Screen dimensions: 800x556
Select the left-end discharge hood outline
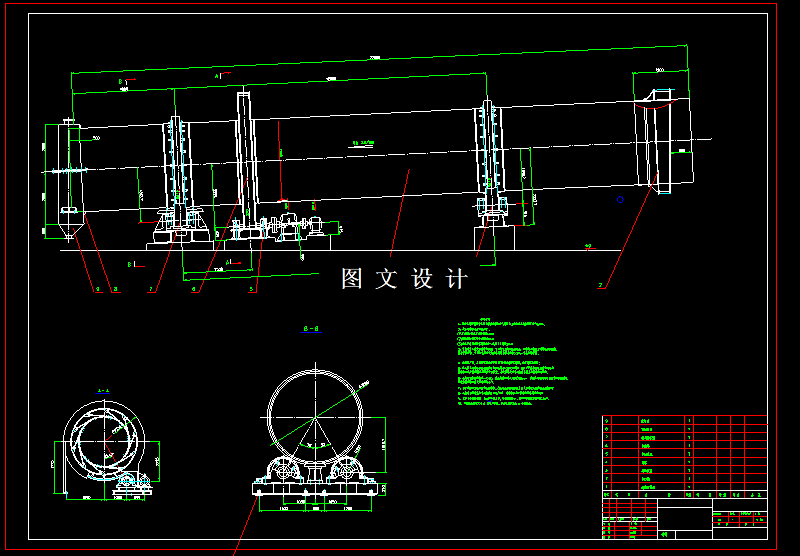coord(70,180)
